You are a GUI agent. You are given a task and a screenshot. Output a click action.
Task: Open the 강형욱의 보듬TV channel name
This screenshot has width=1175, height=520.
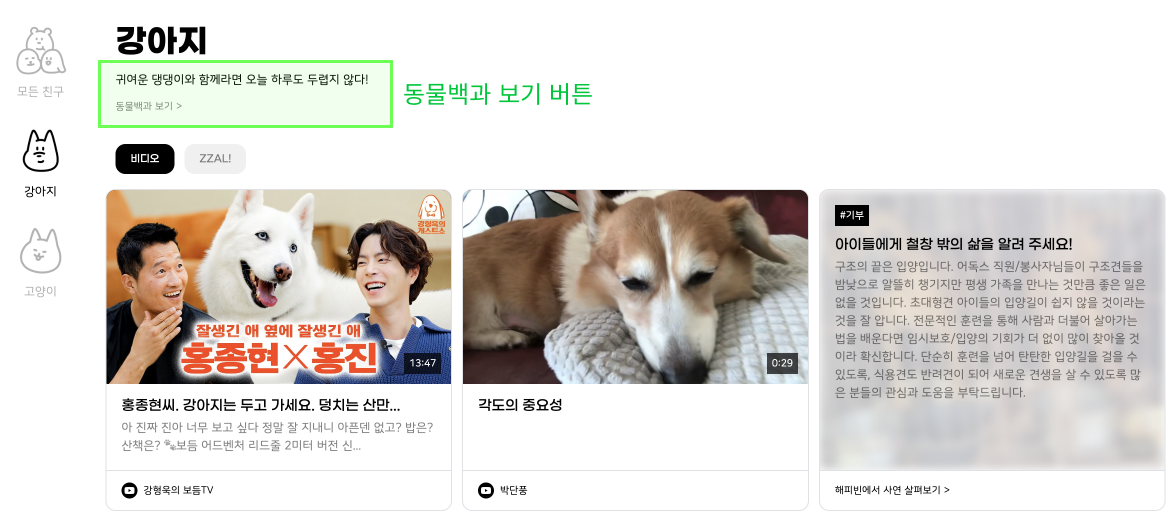click(x=178, y=490)
